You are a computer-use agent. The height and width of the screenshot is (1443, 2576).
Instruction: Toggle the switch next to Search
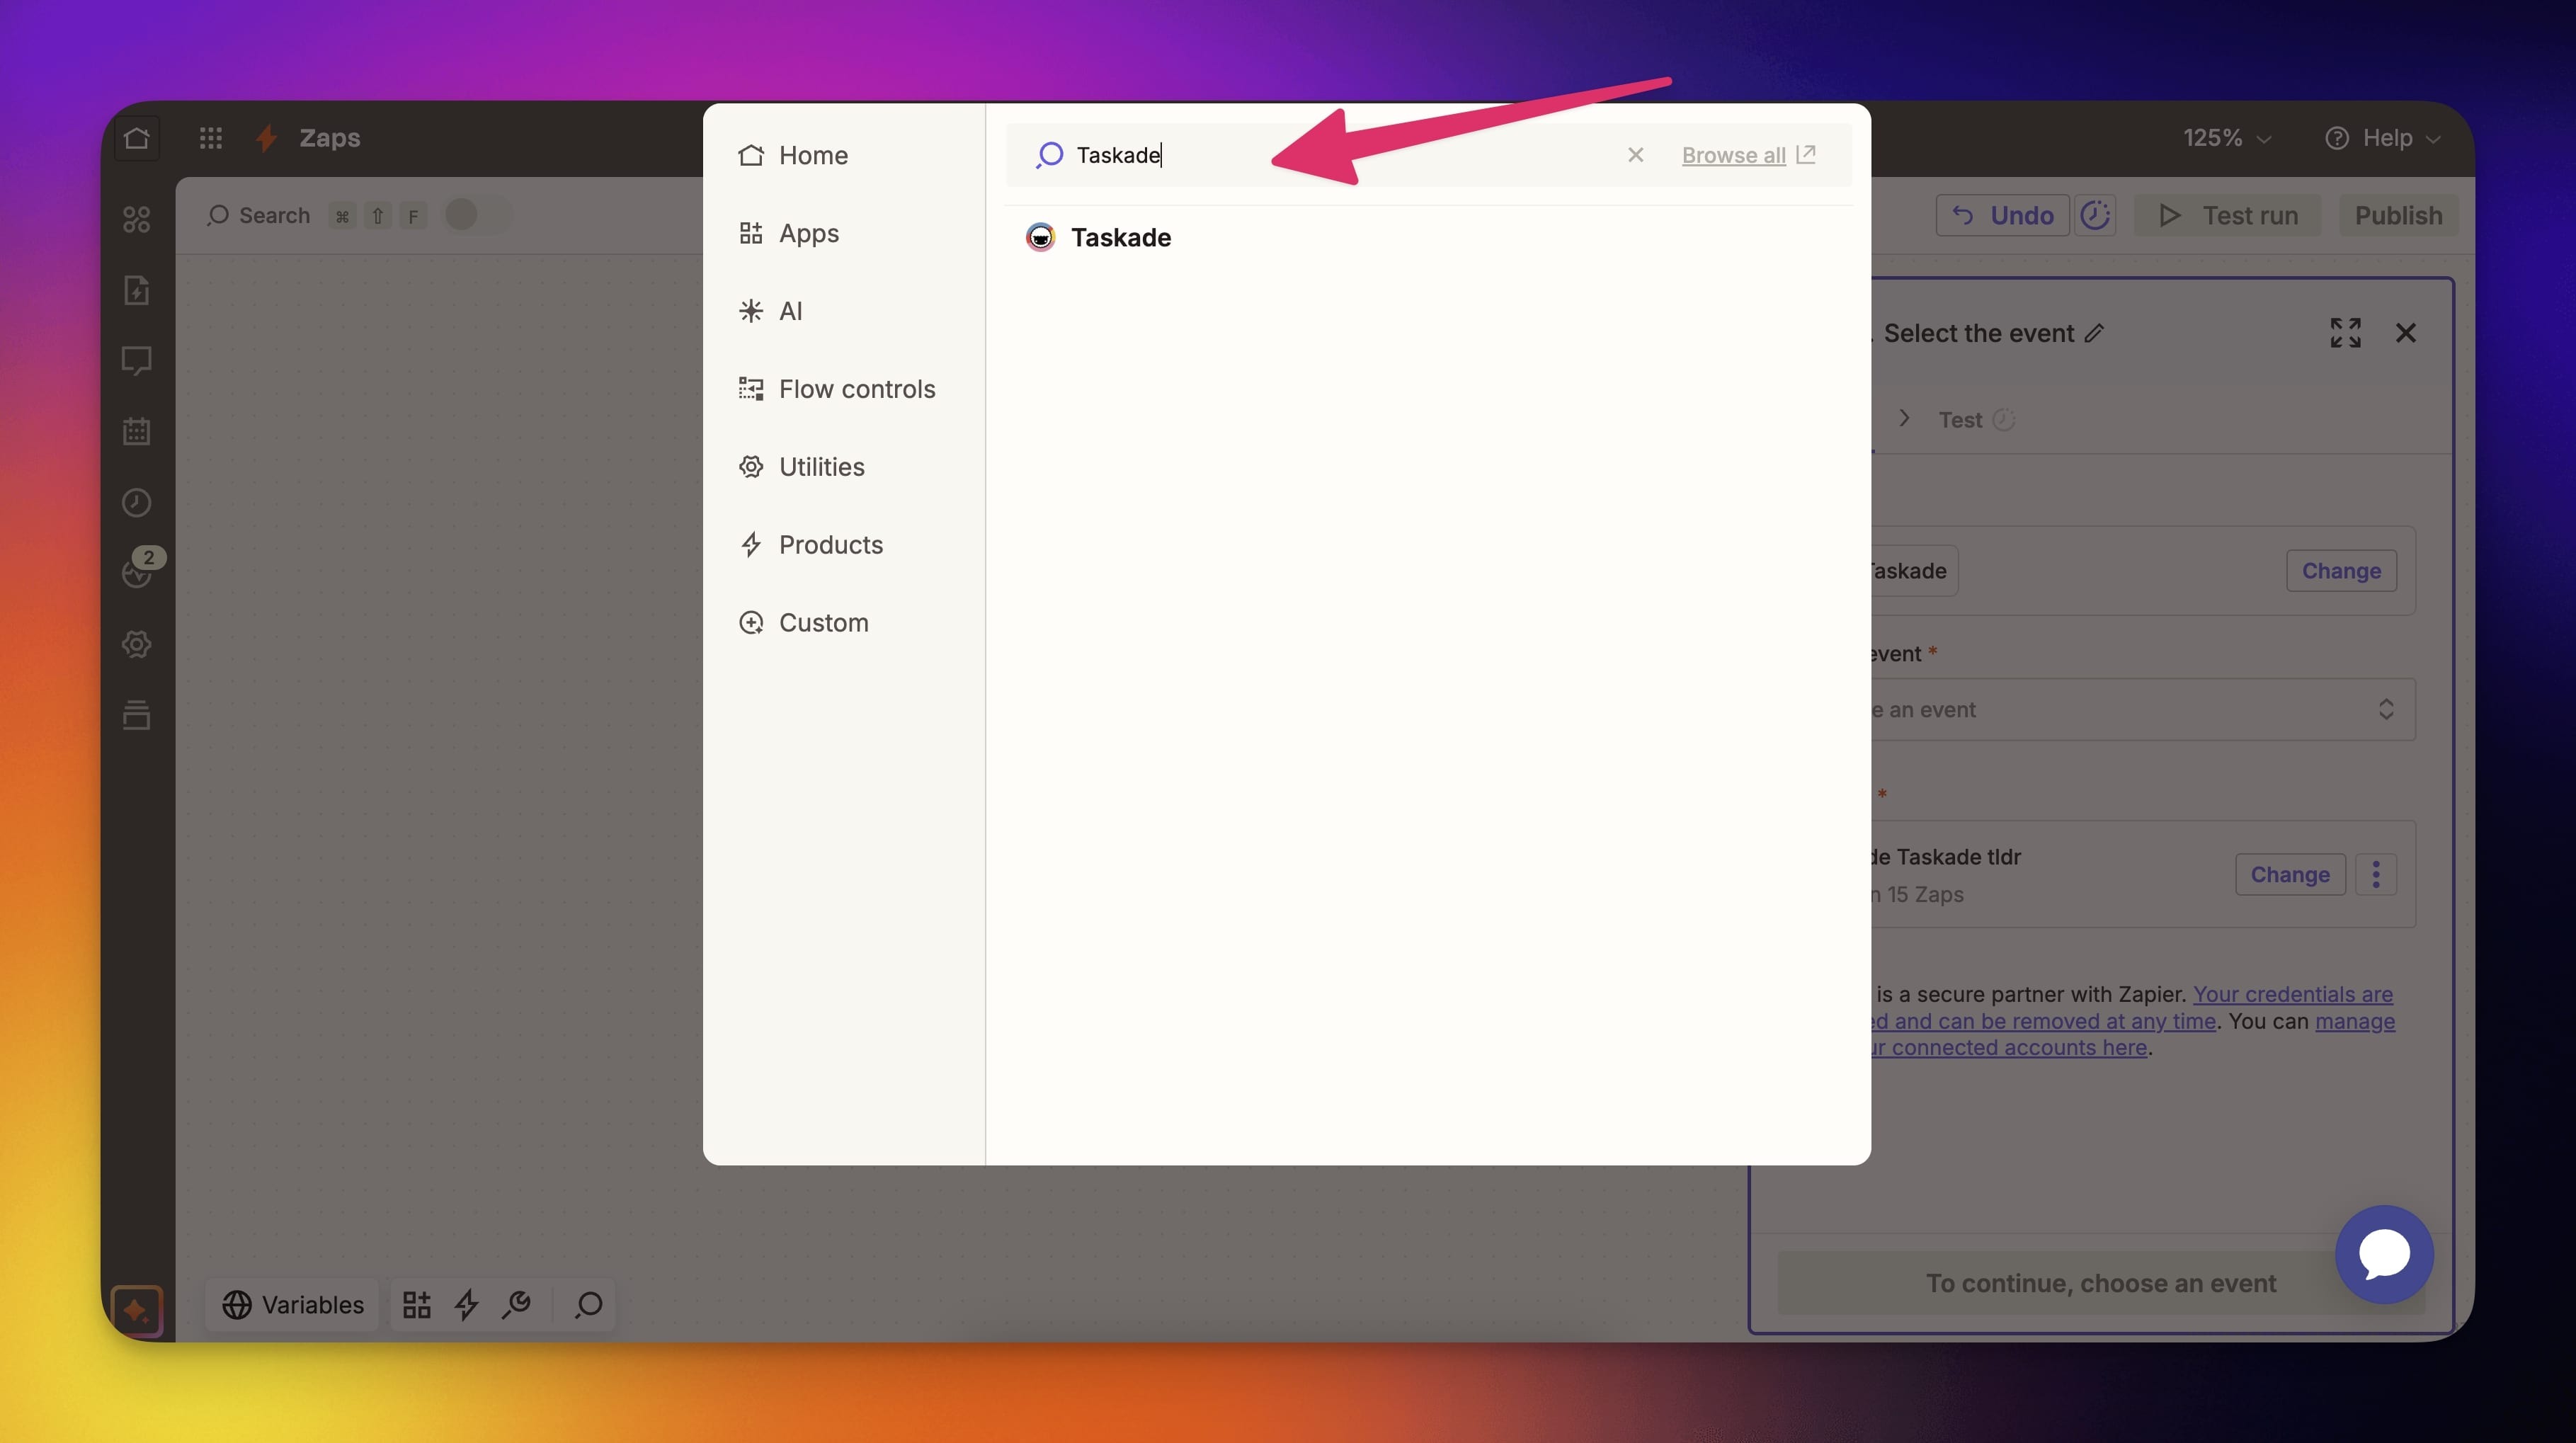[x=475, y=215]
